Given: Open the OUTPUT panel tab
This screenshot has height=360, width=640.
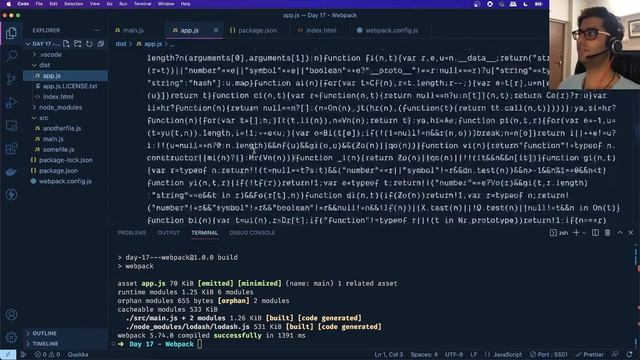Looking at the screenshot, I should [169, 233].
